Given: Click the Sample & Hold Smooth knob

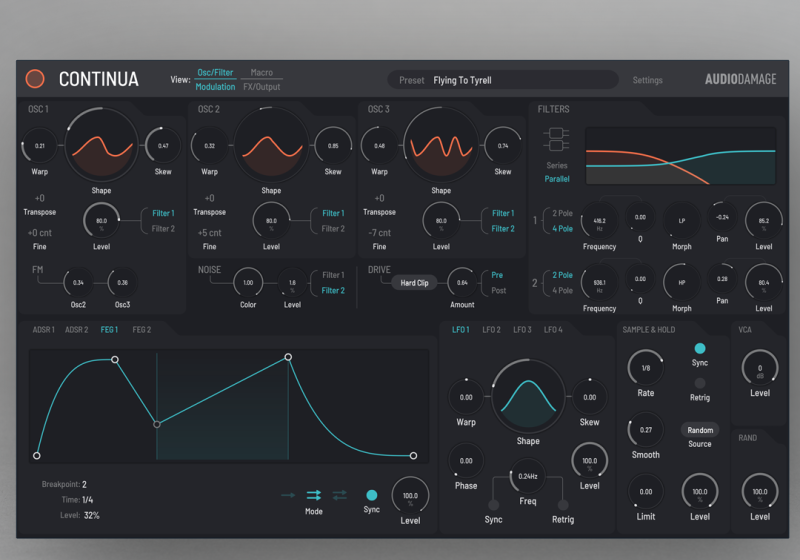Looking at the screenshot, I should (645, 430).
